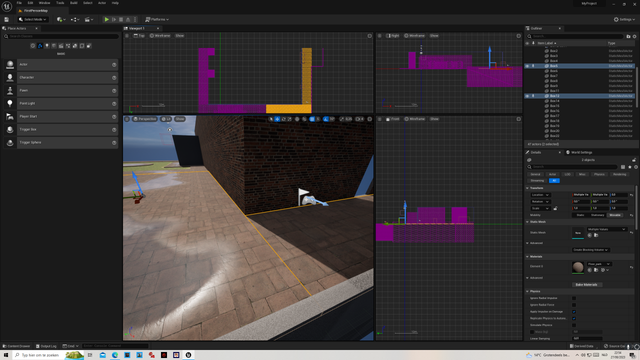Click the reset Location to default arrow
Screen dimensions: 640x360
pyautogui.click(x=631, y=195)
